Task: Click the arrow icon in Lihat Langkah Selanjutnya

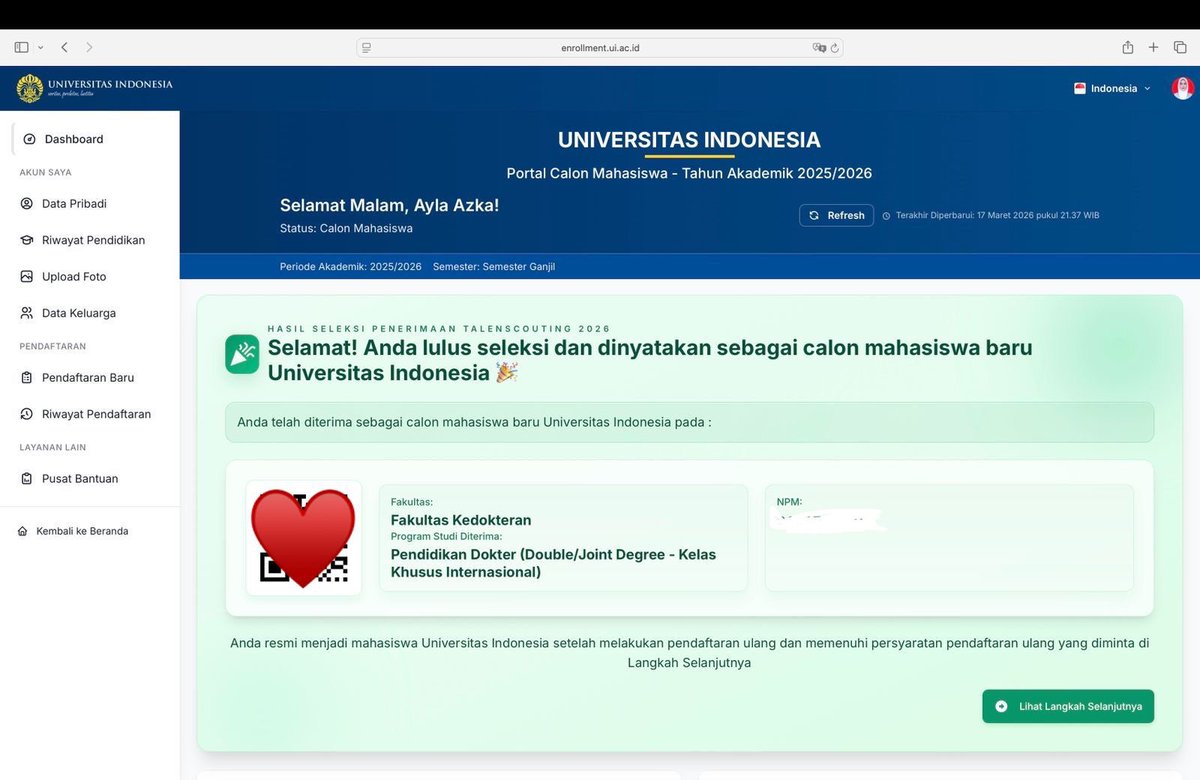Action: point(1001,706)
